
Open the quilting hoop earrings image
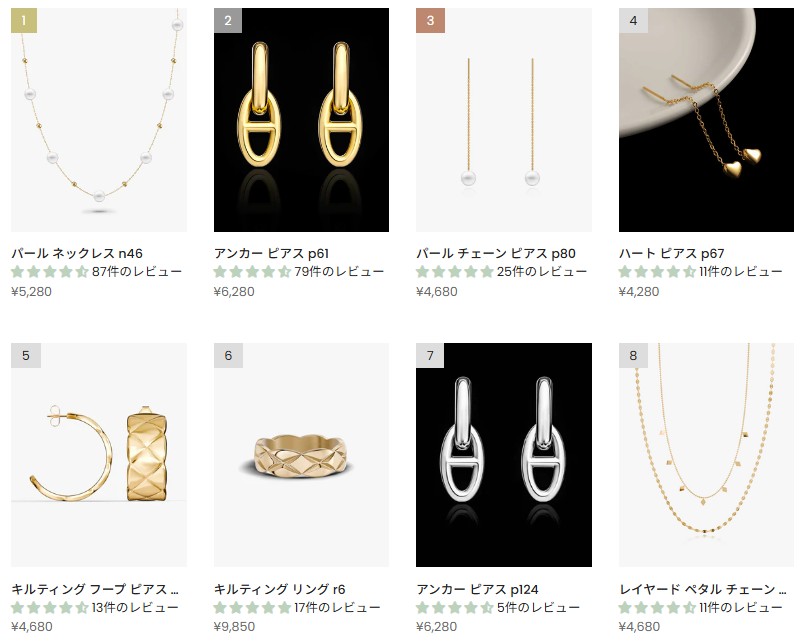(99, 455)
